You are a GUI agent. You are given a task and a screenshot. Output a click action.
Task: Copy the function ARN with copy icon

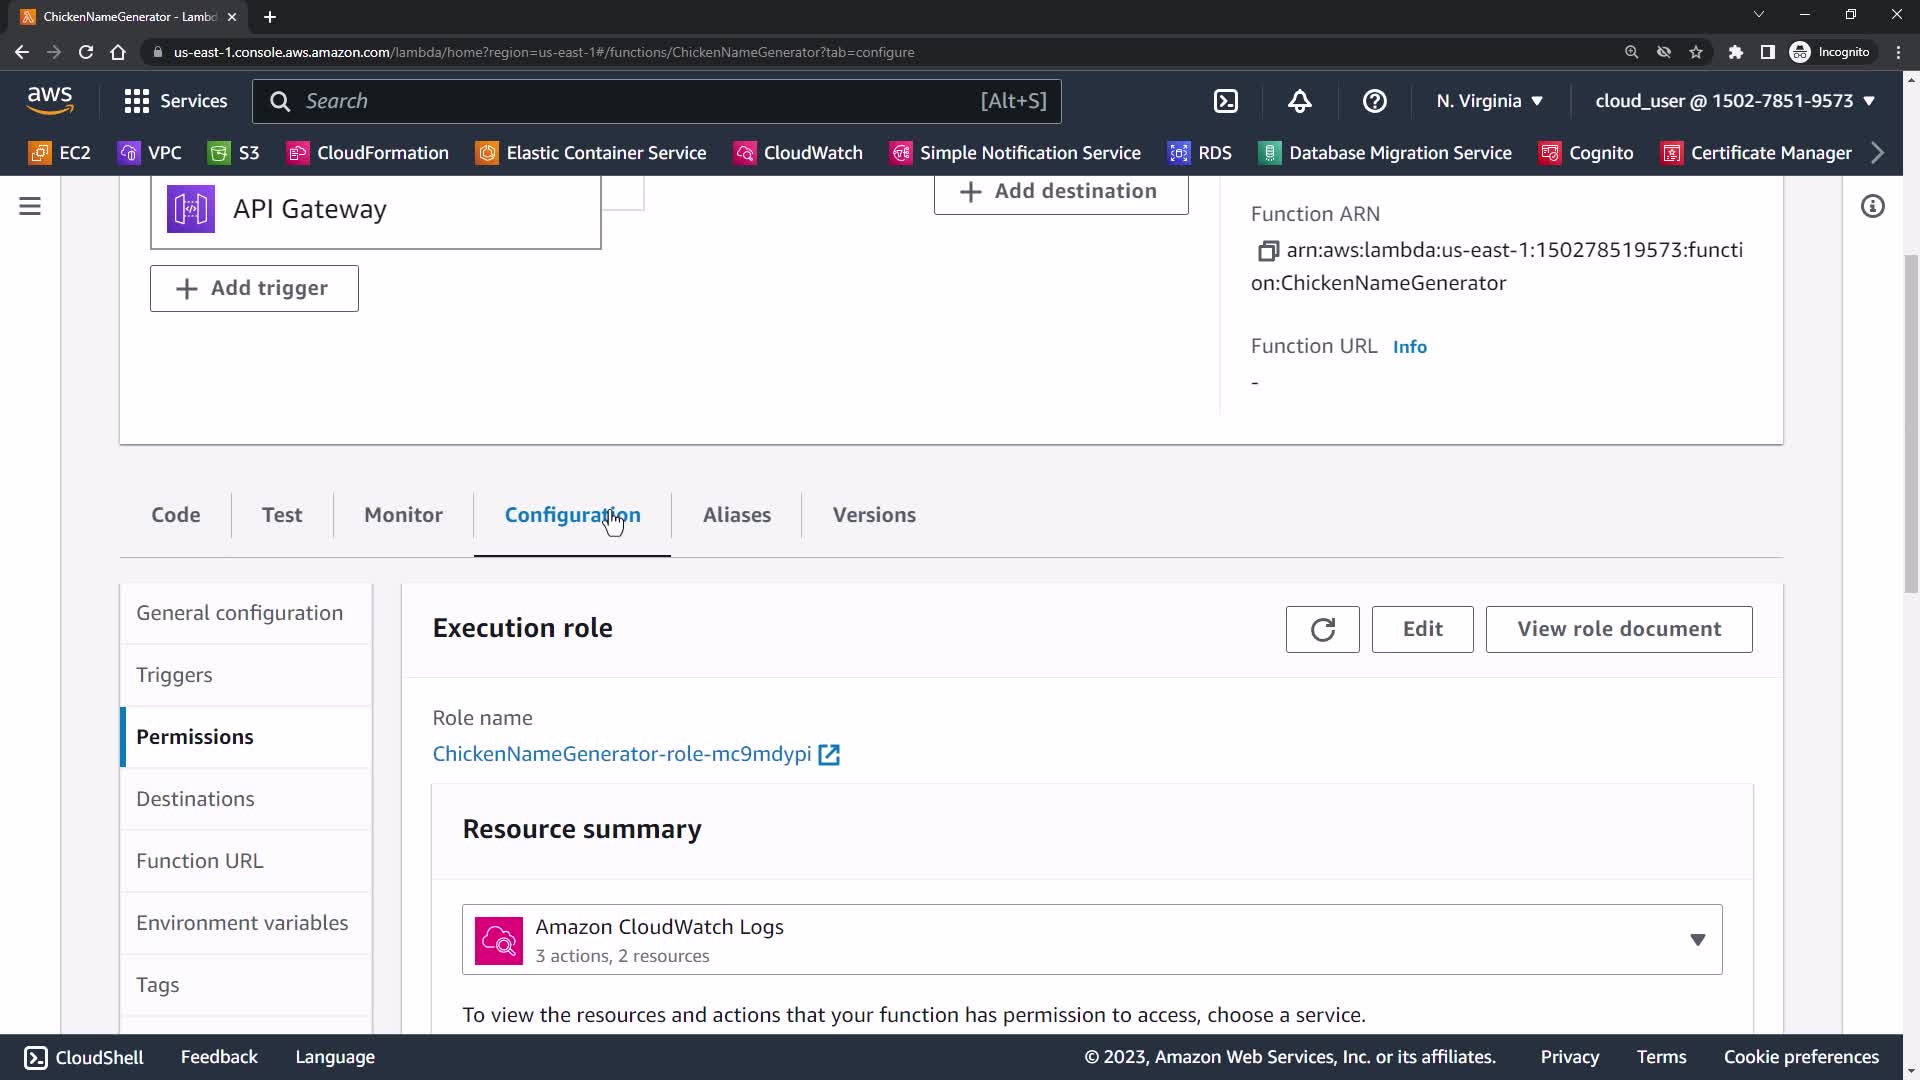click(1267, 251)
